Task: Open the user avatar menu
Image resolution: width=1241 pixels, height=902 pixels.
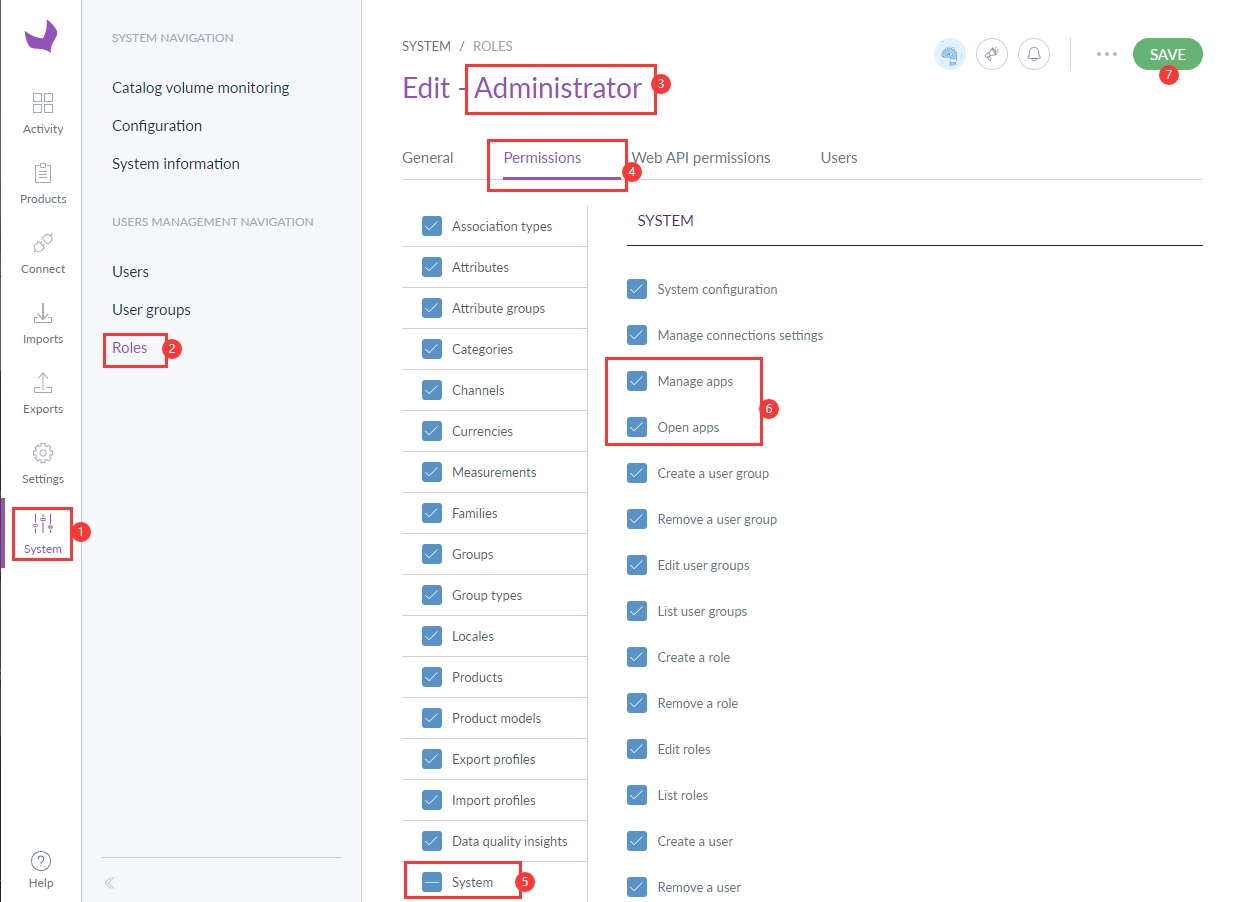Action: click(x=949, y=54)
